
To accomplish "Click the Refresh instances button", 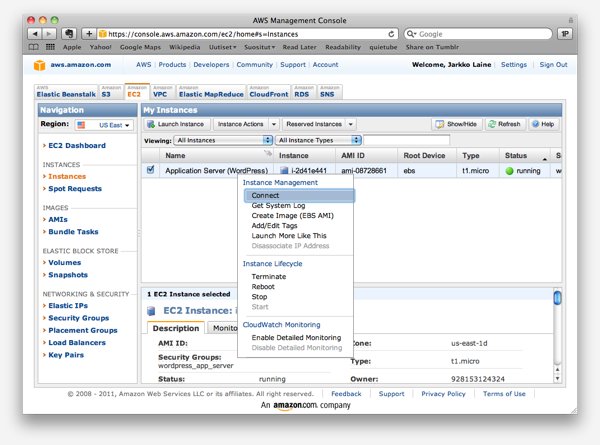I will click(505, 124).
